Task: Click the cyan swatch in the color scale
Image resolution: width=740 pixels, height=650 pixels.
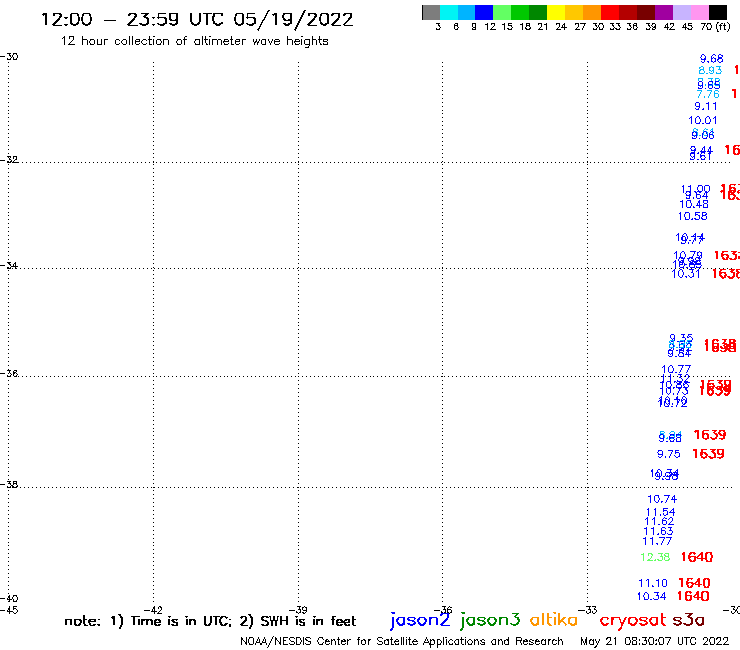Action: (x=449, y=12)
